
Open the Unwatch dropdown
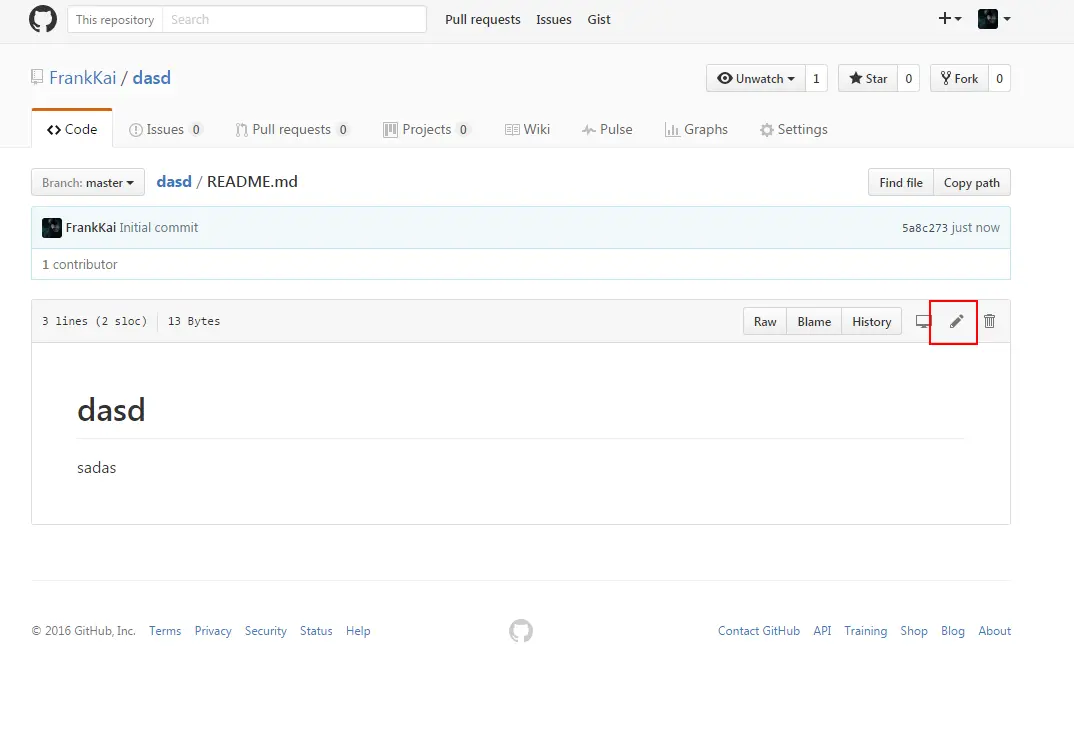755,78
